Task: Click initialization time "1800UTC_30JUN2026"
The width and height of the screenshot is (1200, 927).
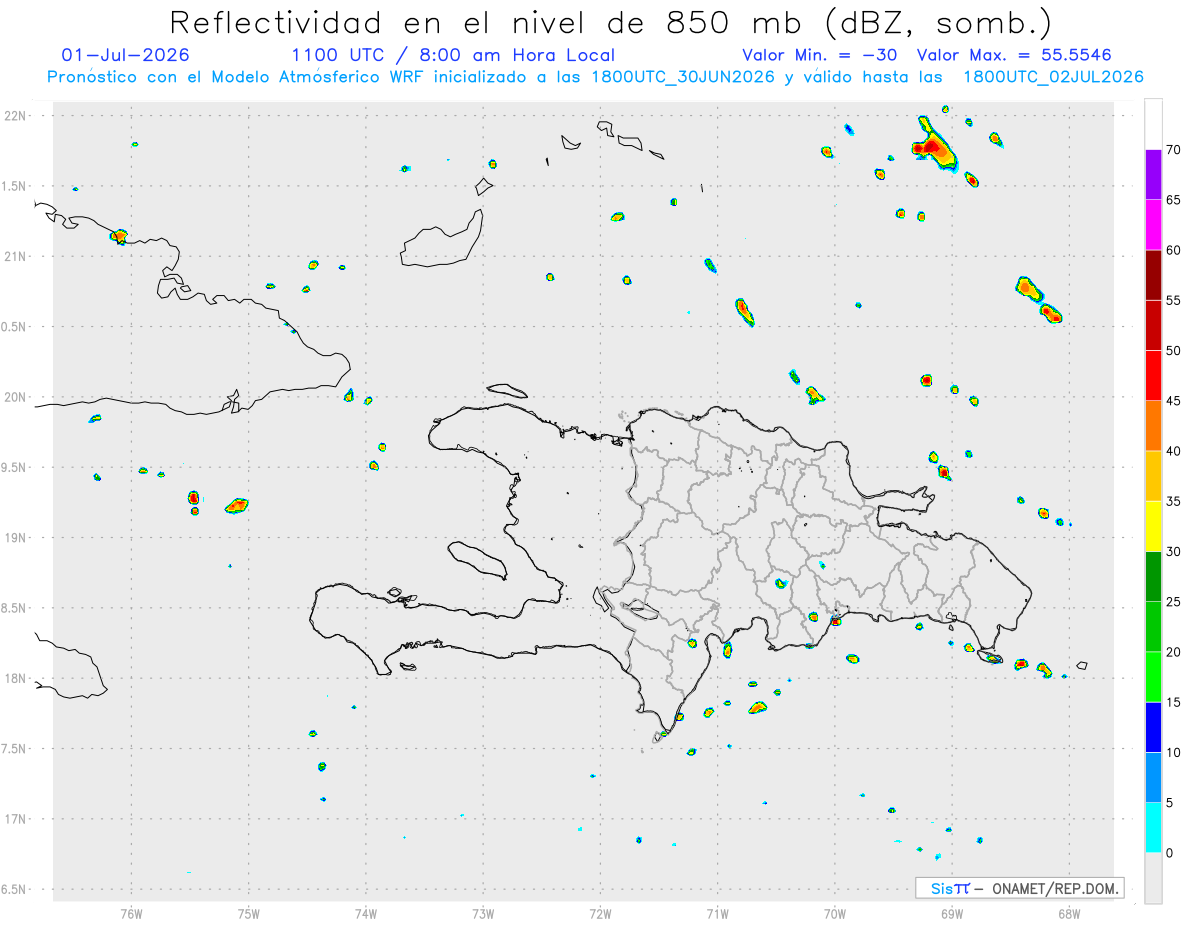Action: tap(683, 77)
